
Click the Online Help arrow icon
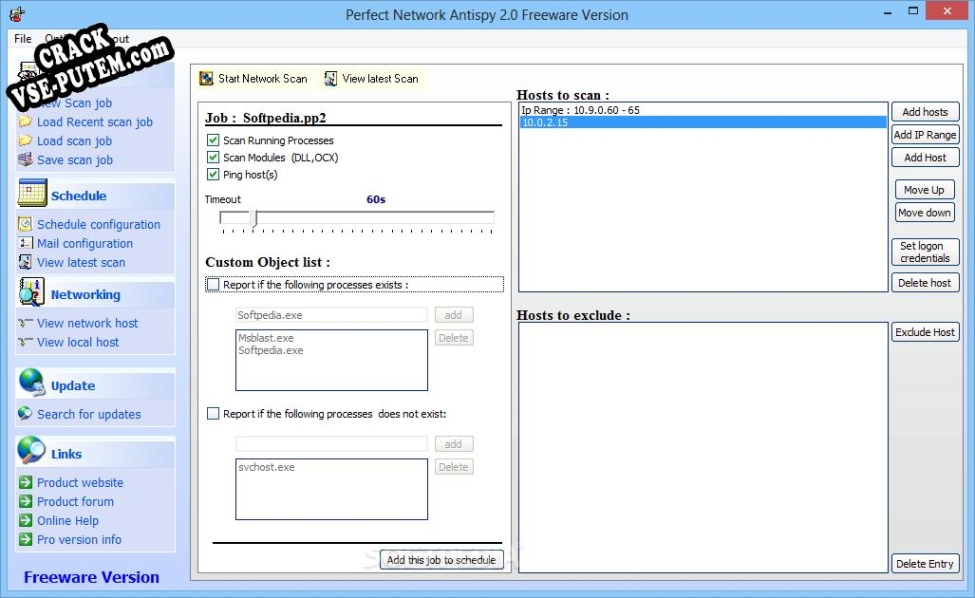click(25, 520)
